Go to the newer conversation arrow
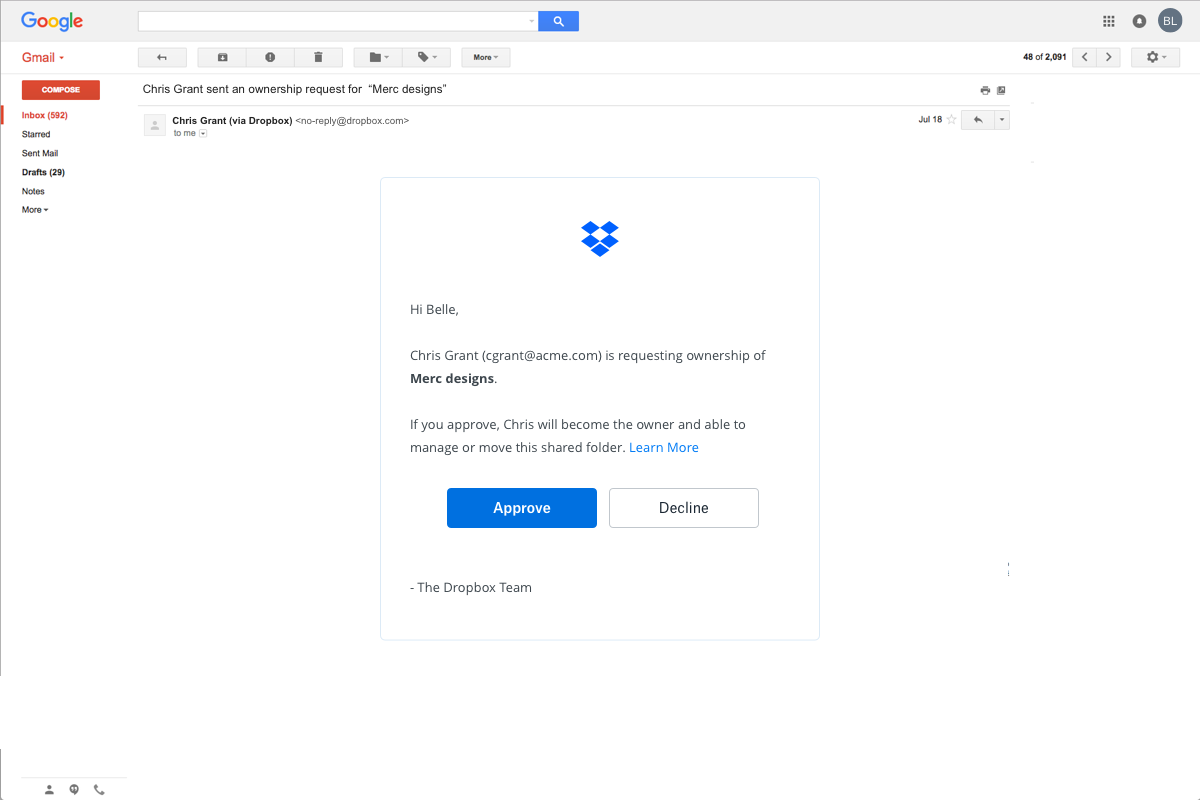The width and height of the screenshot is (1200, 800). click(1084, 57)
